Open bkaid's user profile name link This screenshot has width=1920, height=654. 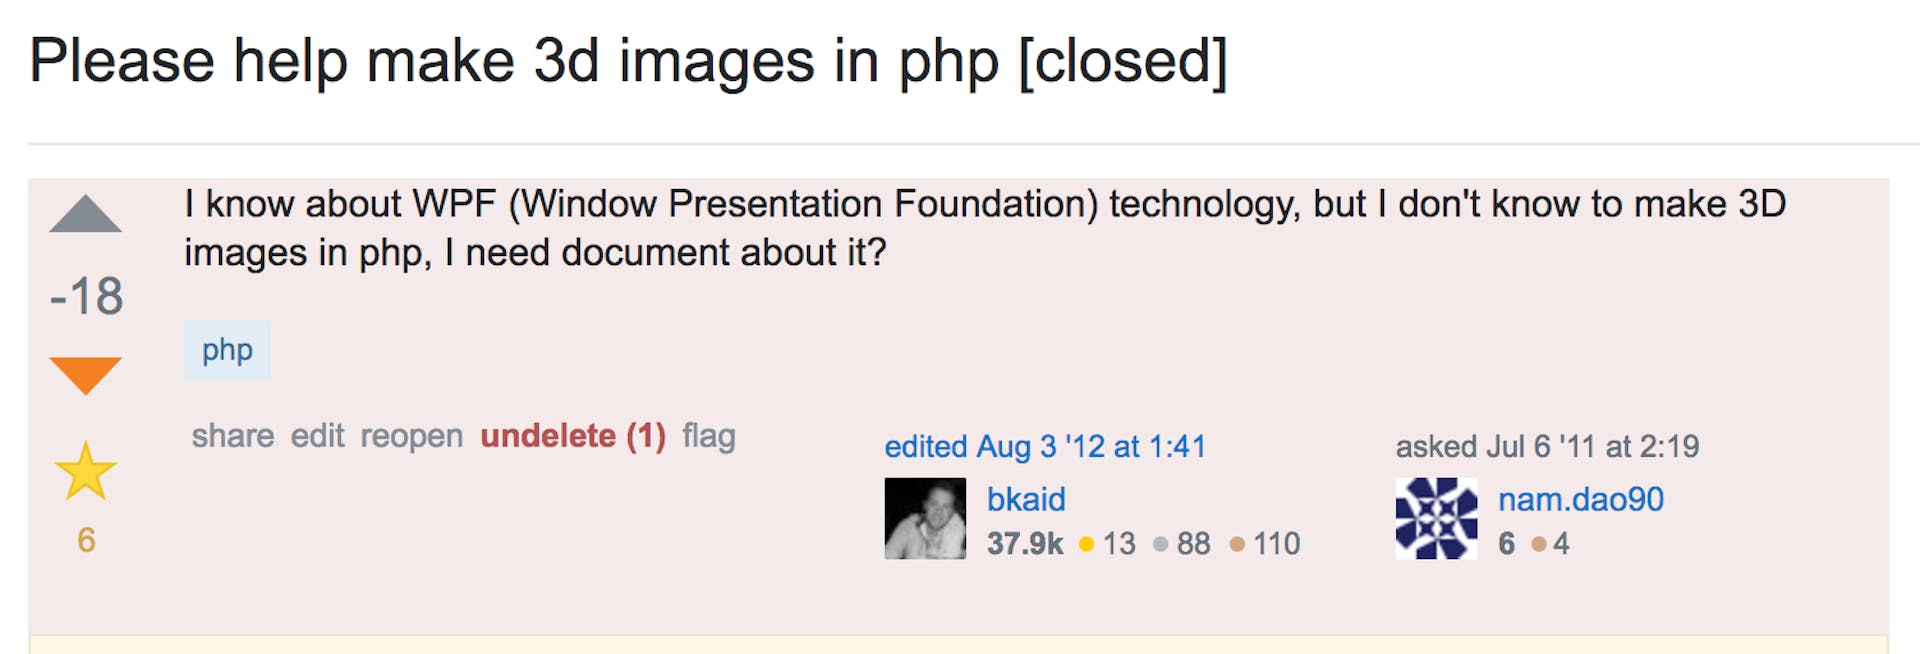pyautogui.click(x=1026, y=499)
